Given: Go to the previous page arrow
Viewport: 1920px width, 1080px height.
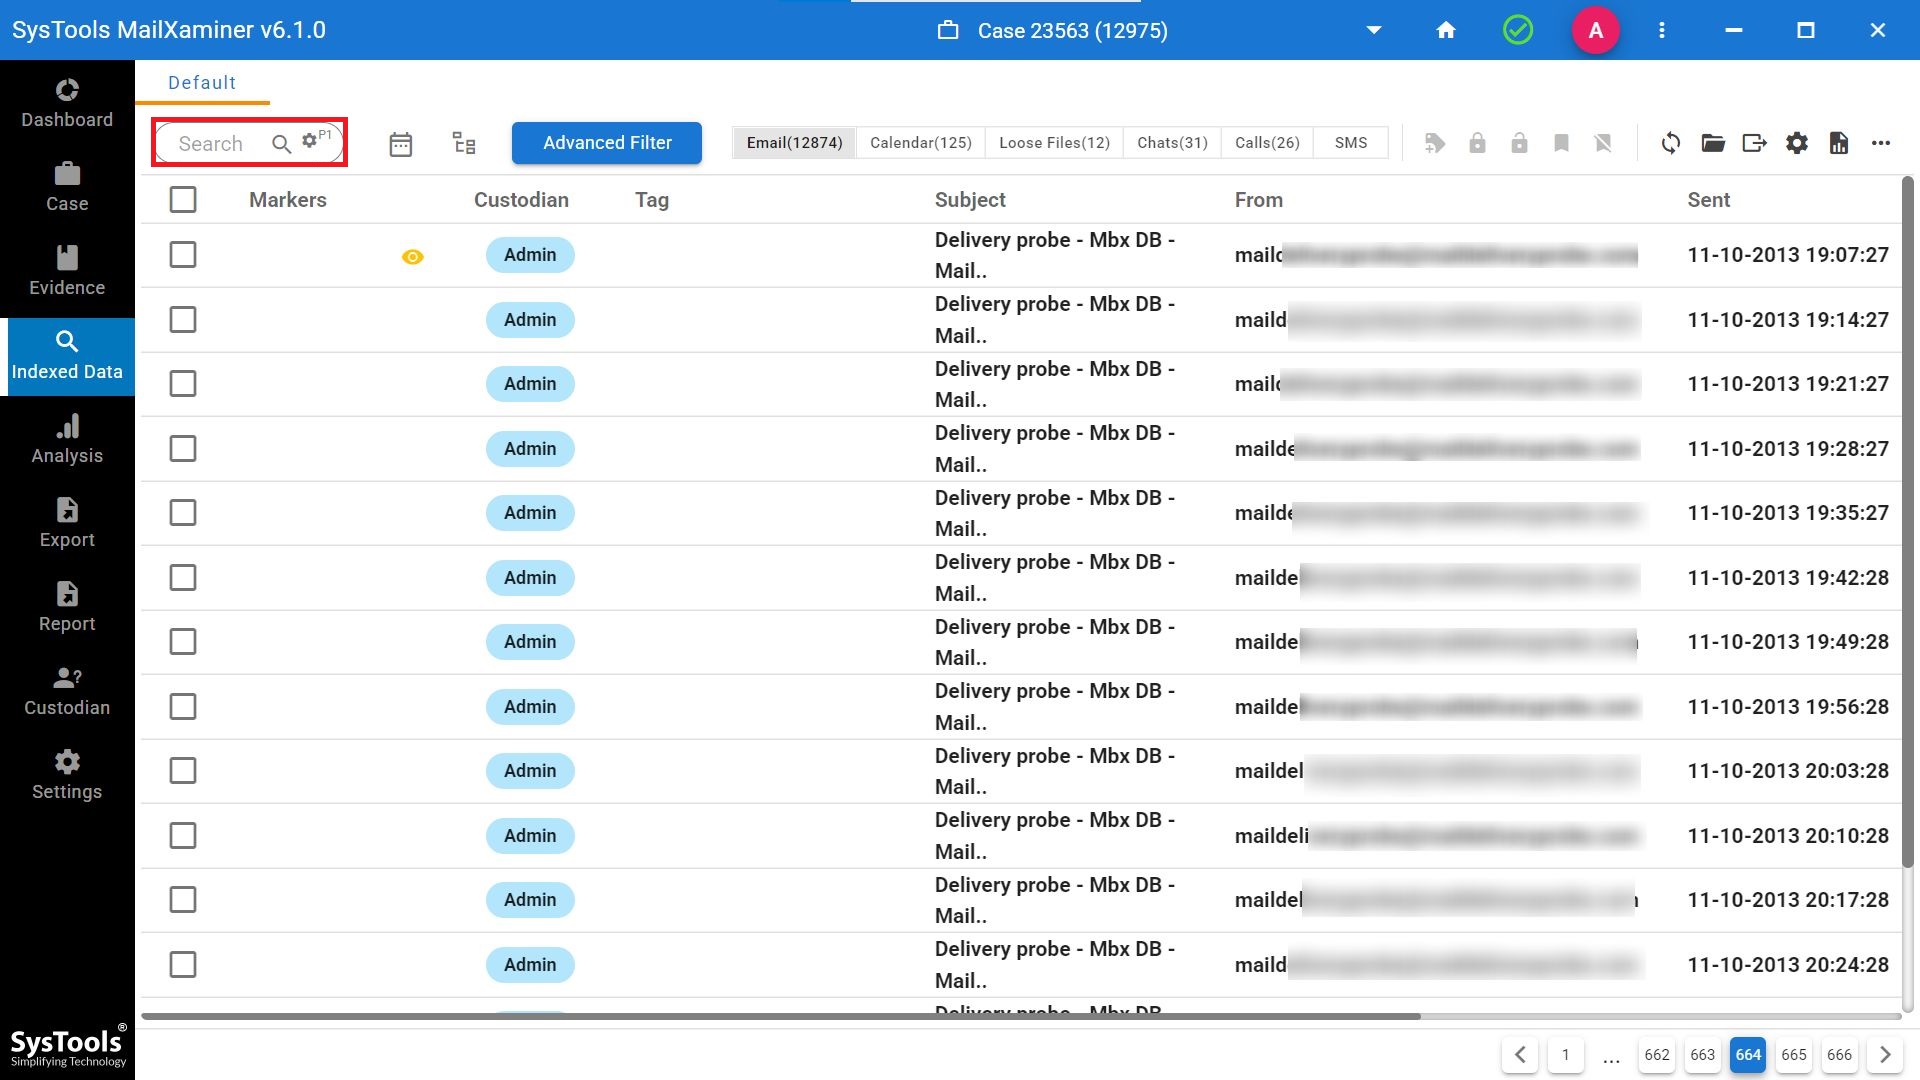Looking at the screenshot, I should (x=1520, y=1055).
